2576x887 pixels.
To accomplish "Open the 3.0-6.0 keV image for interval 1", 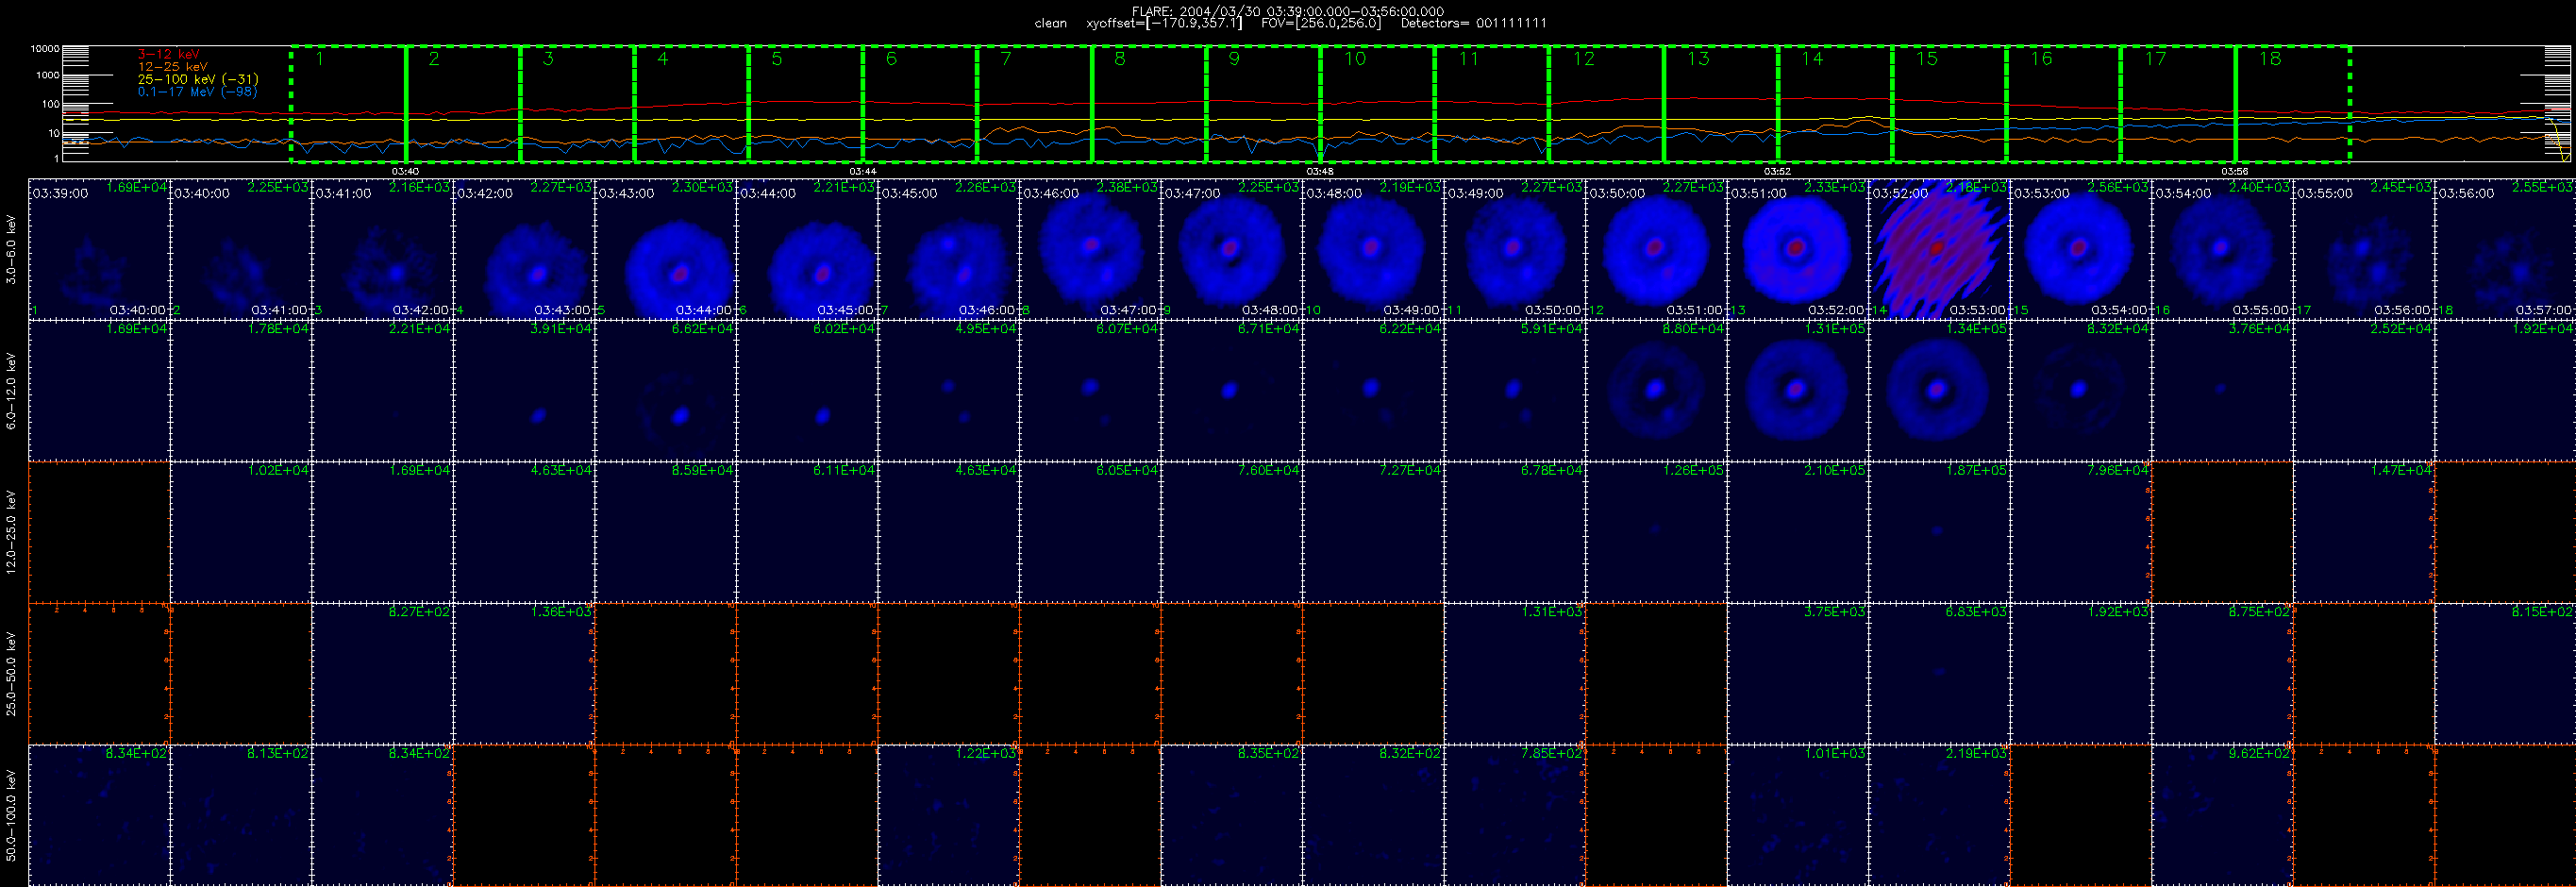I will 99,249.
